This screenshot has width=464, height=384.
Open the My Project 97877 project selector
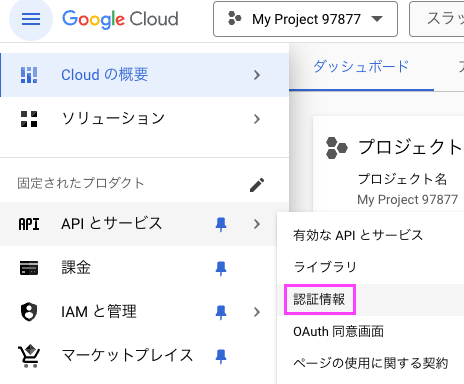(305, 19)
